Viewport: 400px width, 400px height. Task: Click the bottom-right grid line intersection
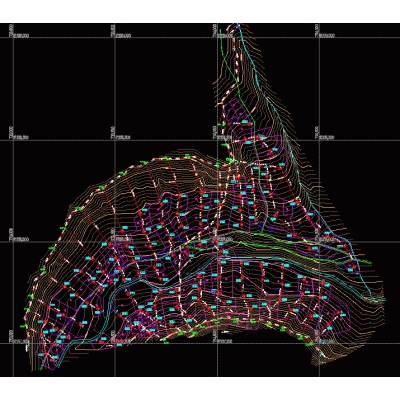(x=319, y=343)
